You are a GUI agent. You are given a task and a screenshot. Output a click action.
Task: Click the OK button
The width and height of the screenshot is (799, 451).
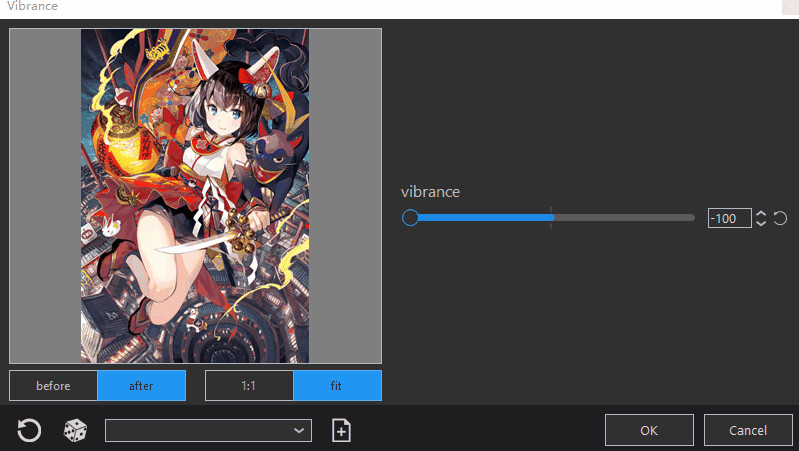coord(649,430)
